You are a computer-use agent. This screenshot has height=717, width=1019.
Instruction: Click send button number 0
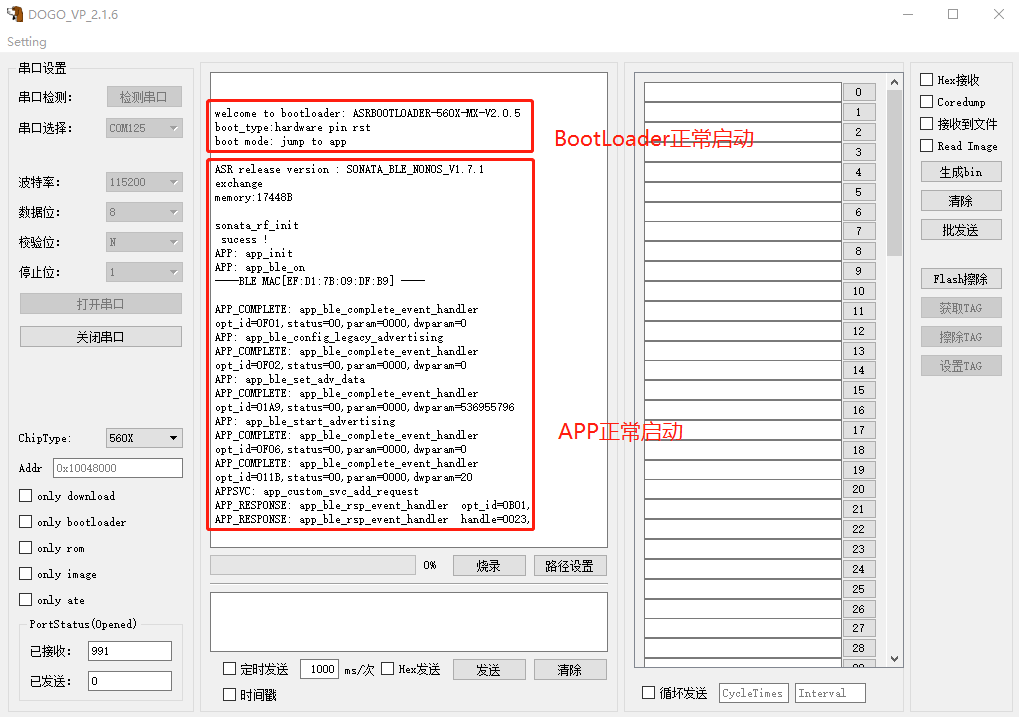(x=858, y=92)
